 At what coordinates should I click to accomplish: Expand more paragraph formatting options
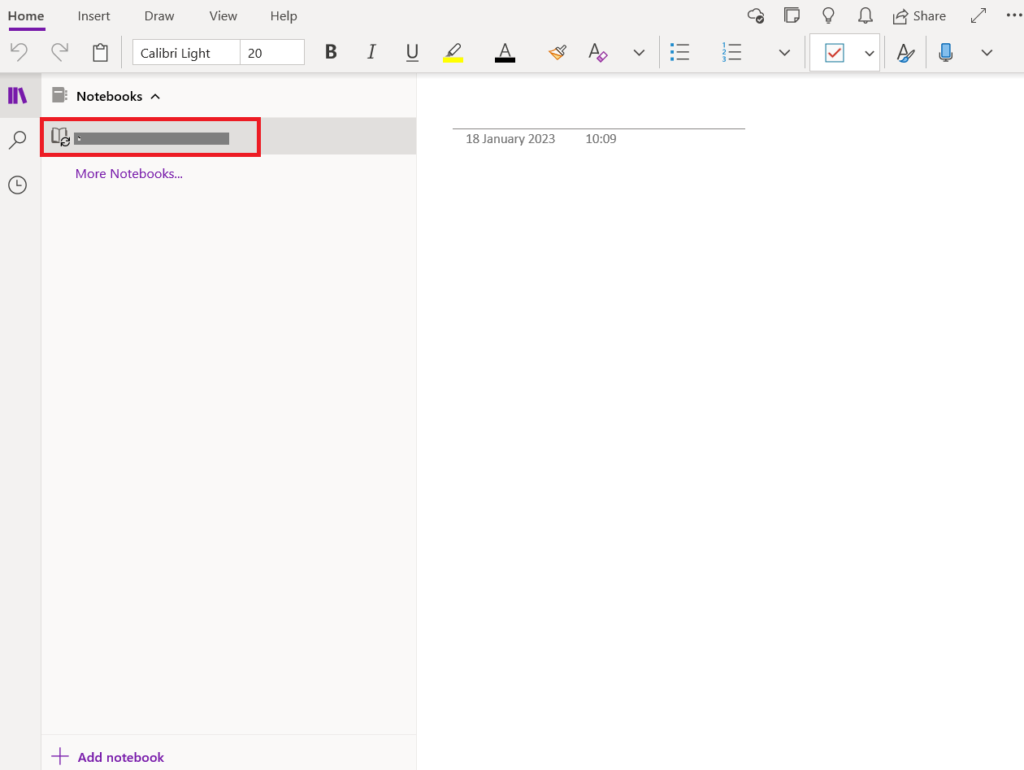(x=784, y=53)
